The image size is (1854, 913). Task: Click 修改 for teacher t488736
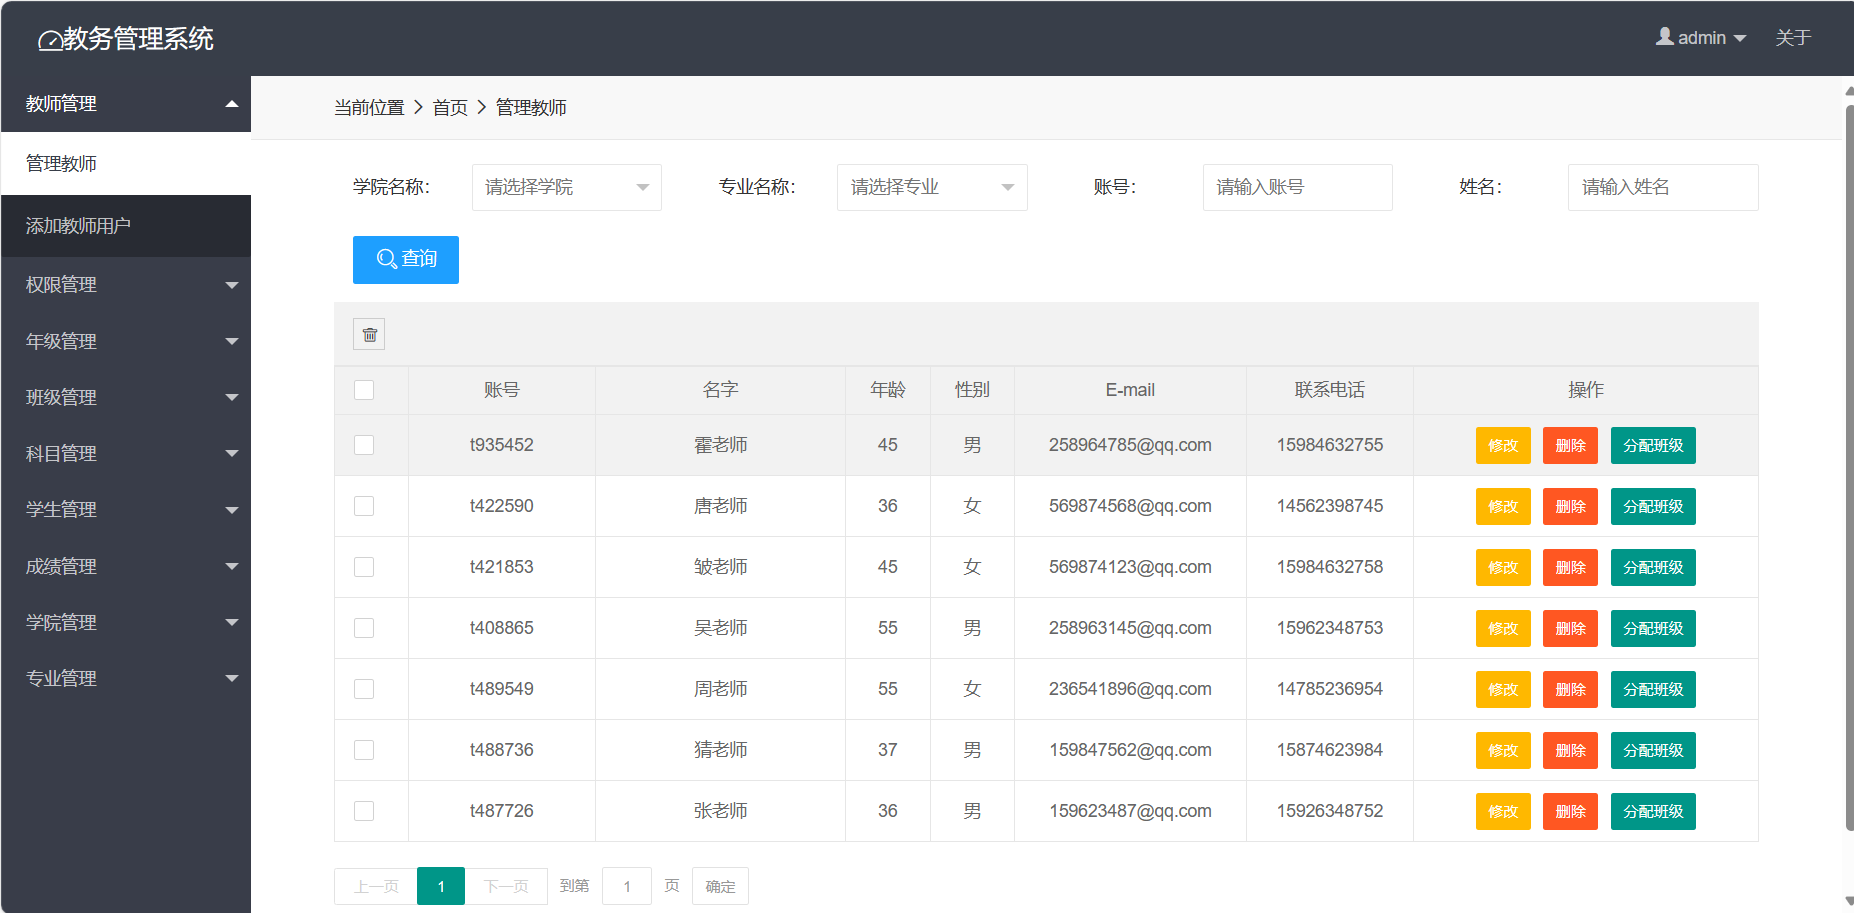(1503, 750)
